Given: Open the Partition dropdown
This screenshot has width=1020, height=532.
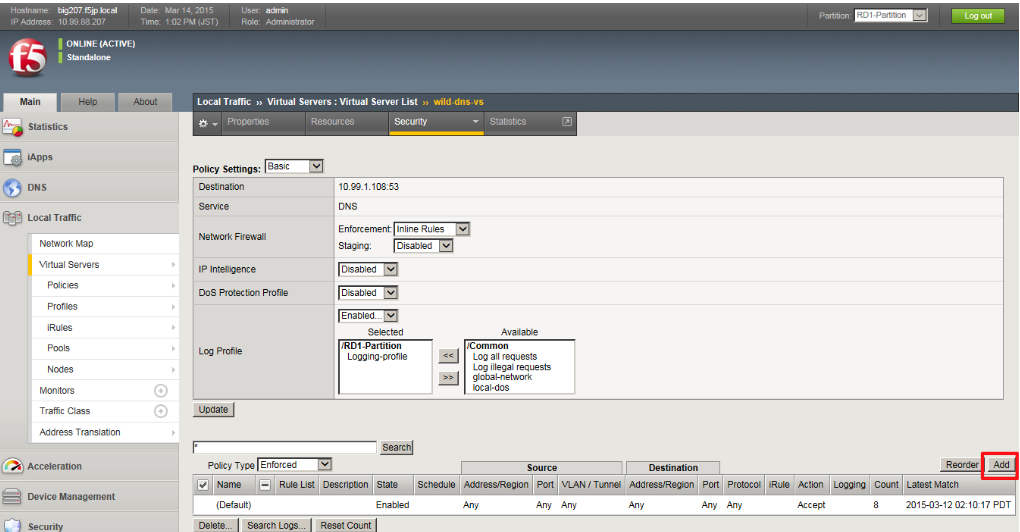Looking at the screenshot, I should point(890,15).
